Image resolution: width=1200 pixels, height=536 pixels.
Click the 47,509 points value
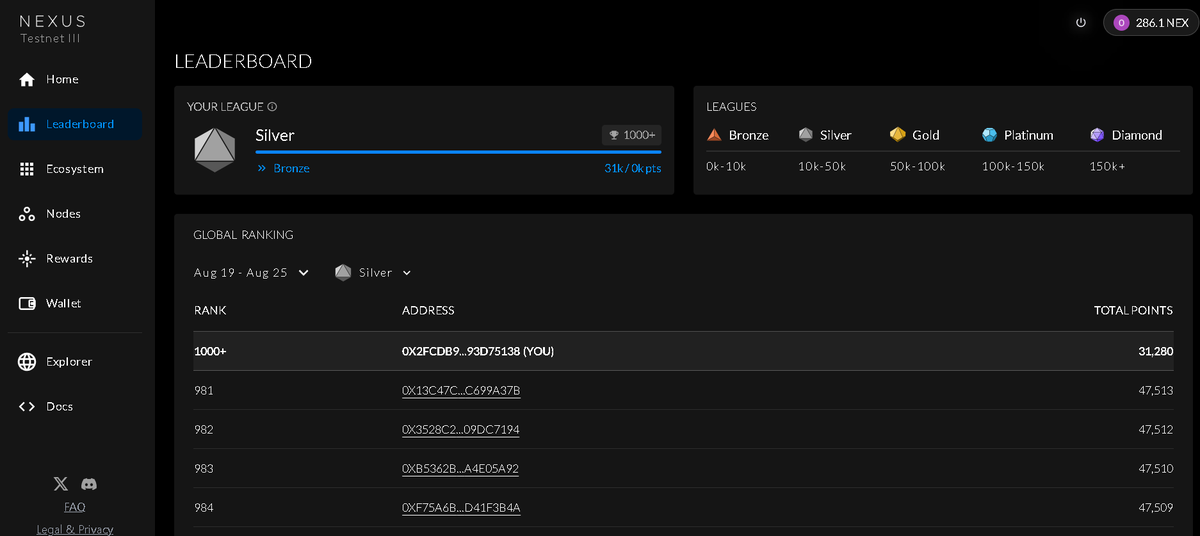[1156, 508]
